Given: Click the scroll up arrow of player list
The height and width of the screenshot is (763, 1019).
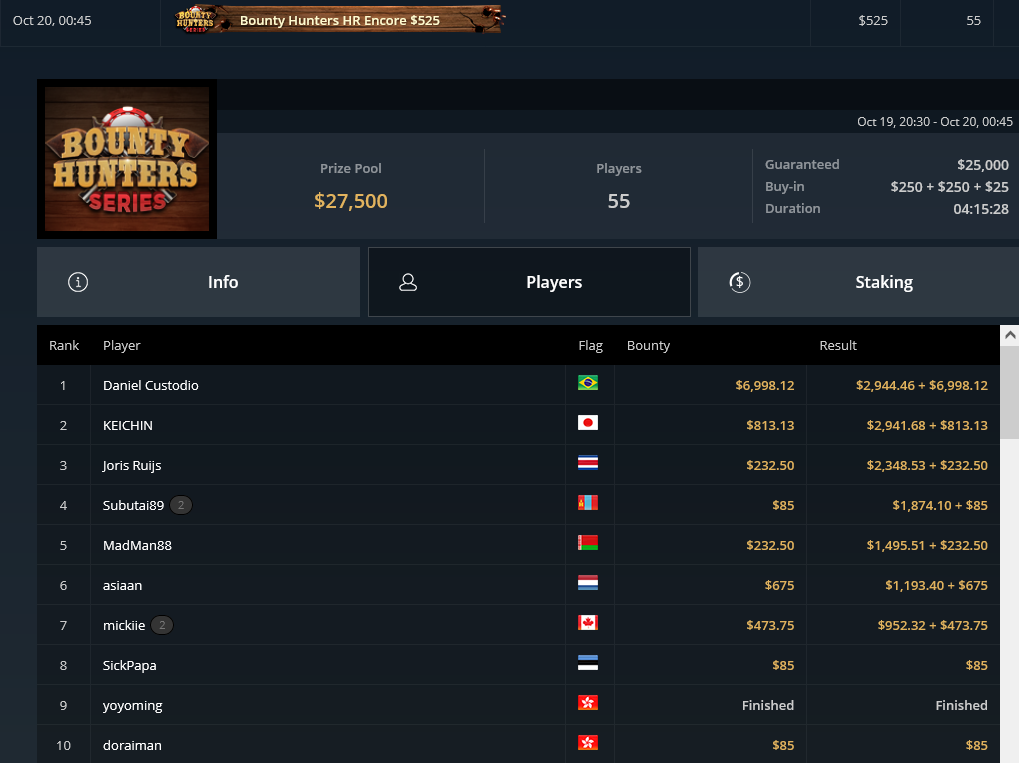Looking at the screenshot, I should (x=1010, y=335).
